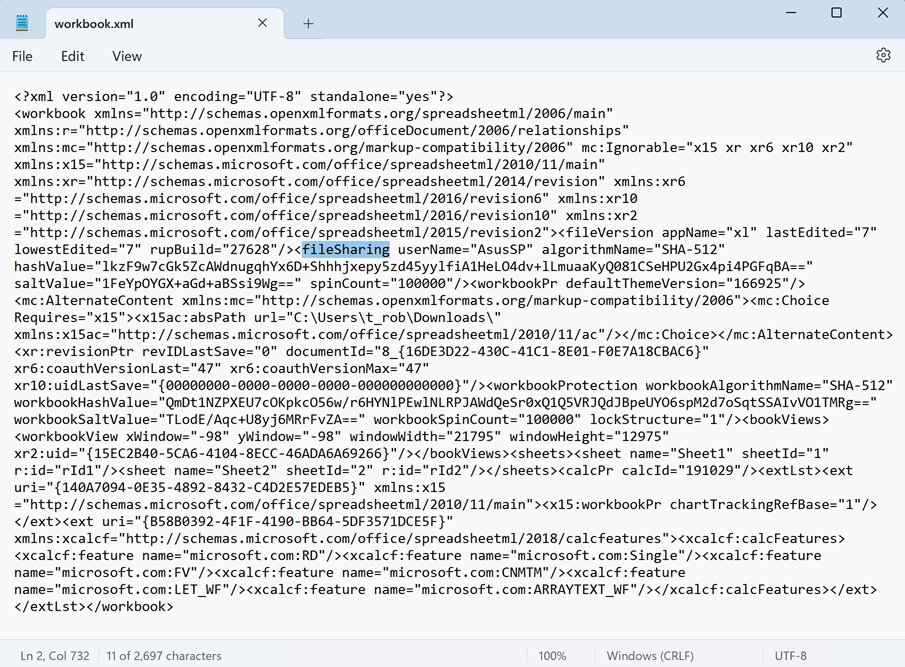Click the Notepad app icon in the title bar
Viewport: 905px width, 667px height.
click(22, 22)
